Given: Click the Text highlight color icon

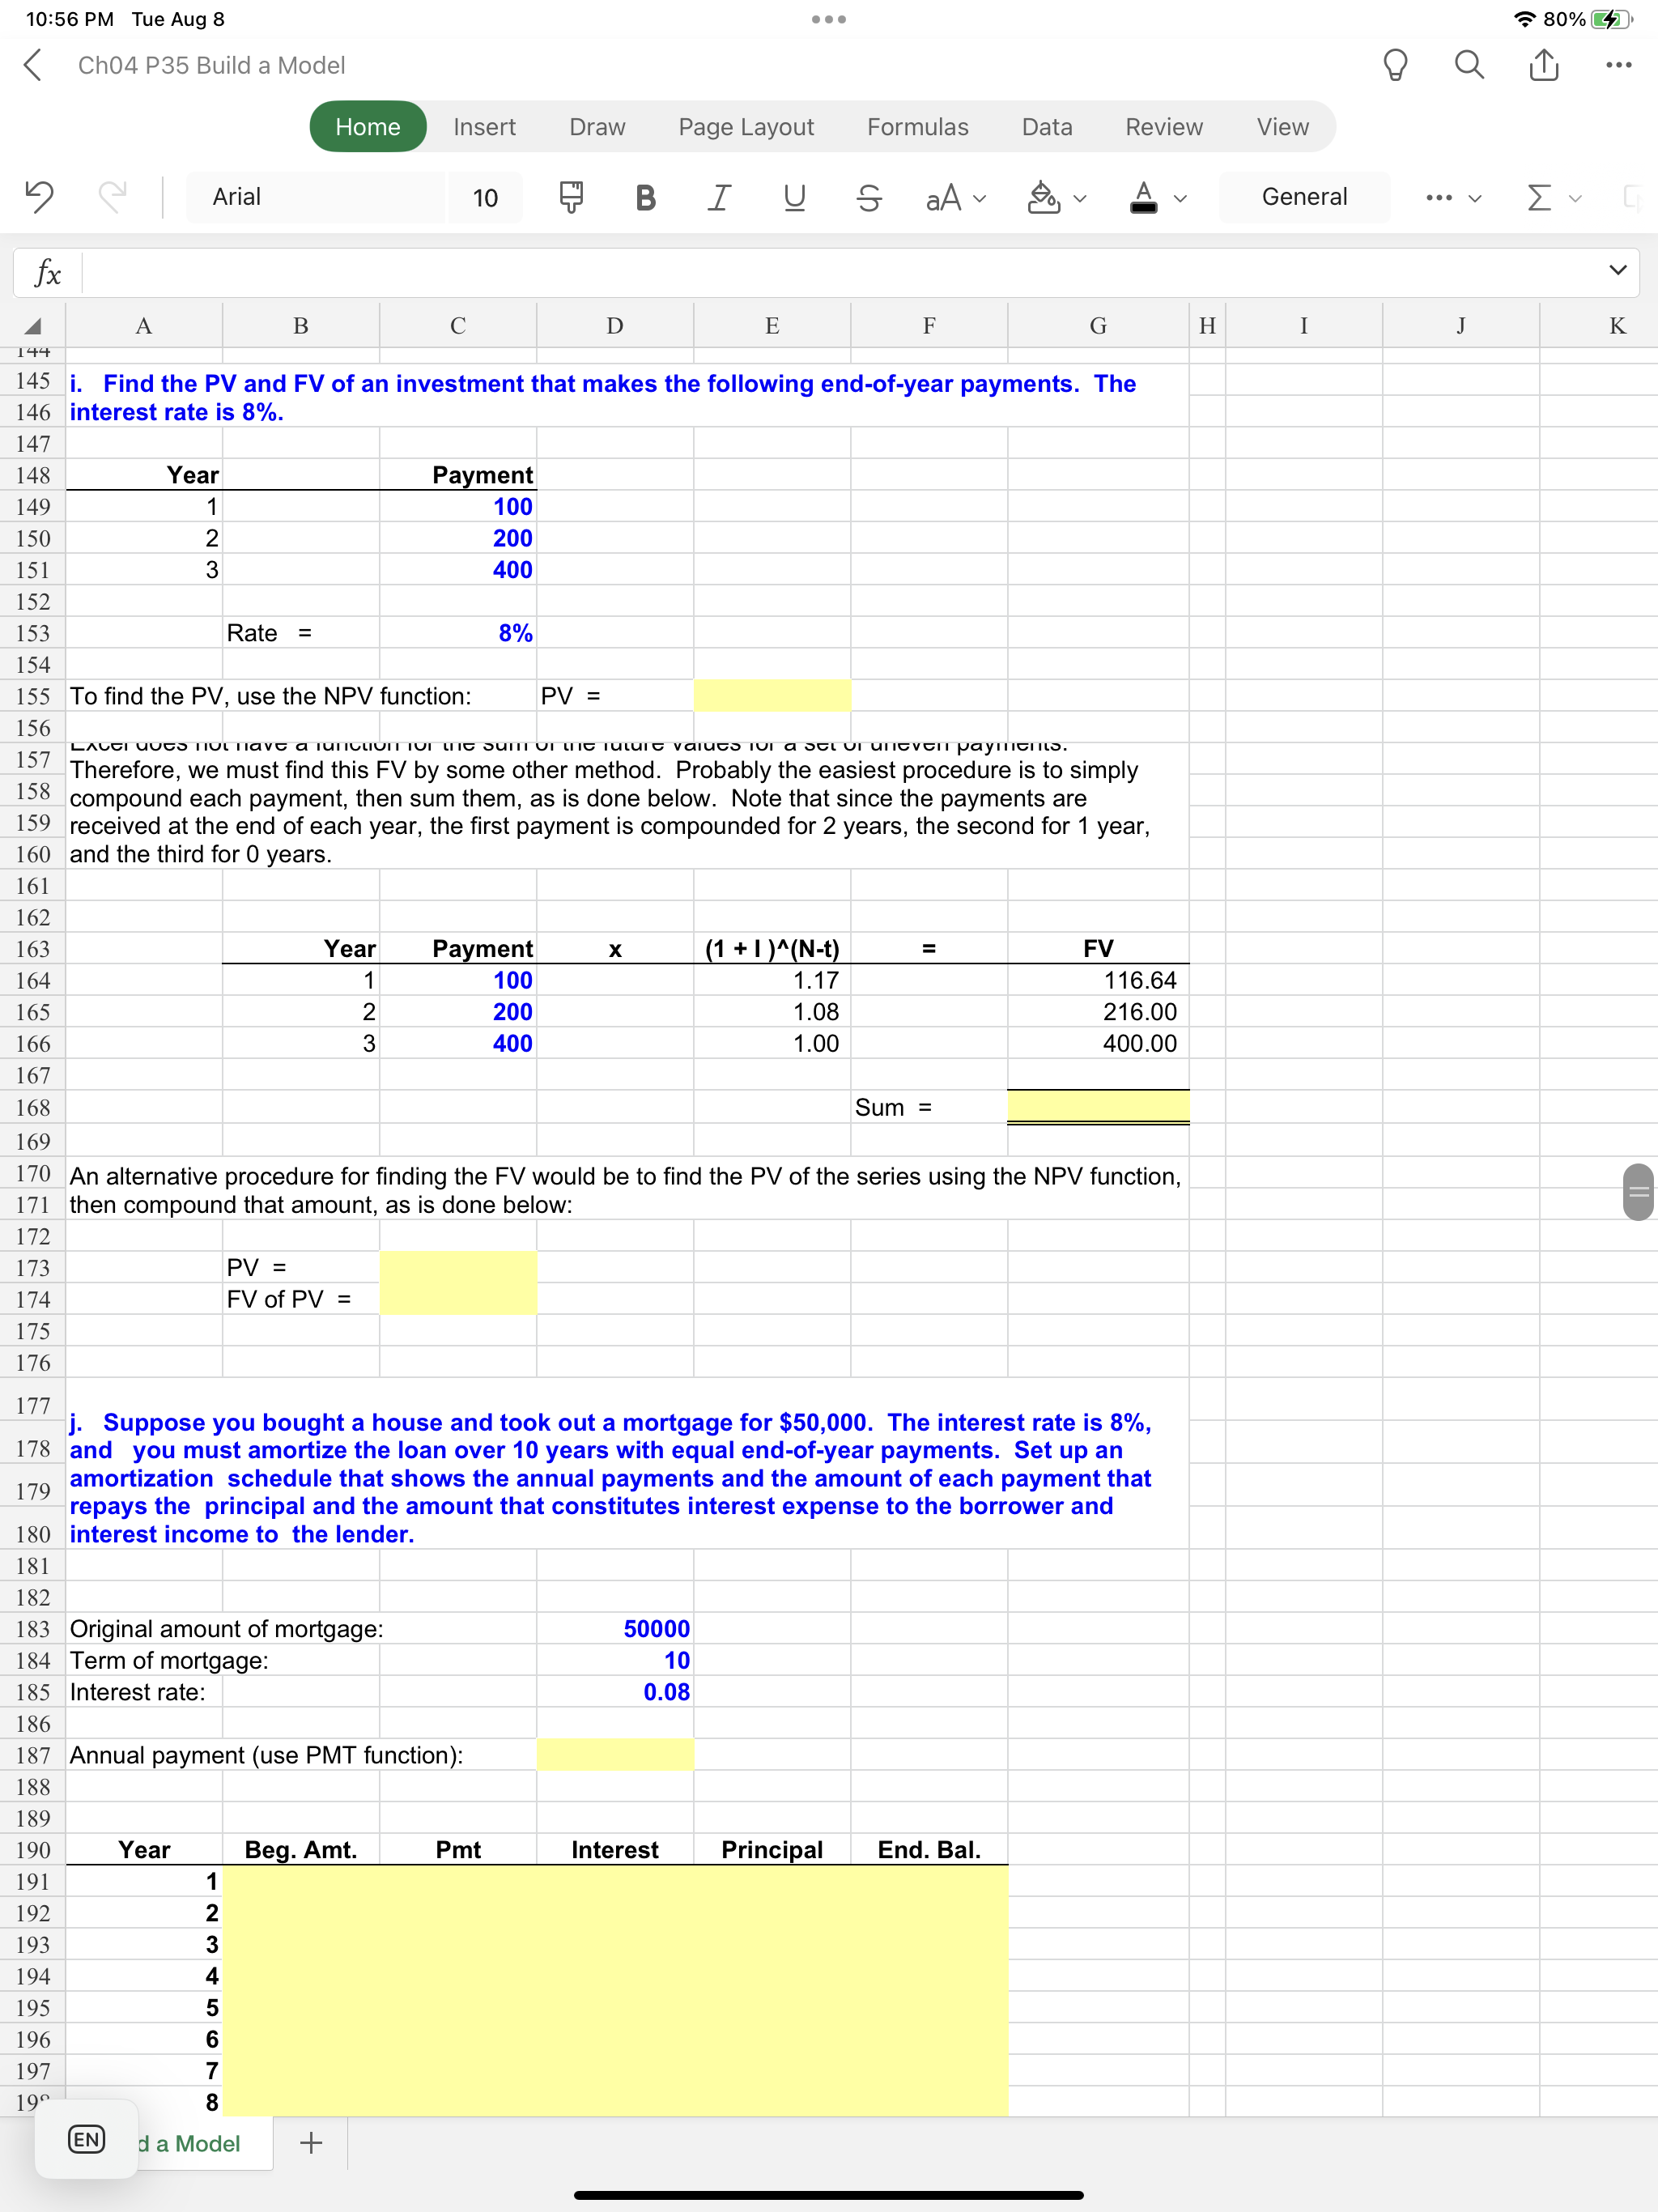Looking at the screenshot, I should pyautogui.click(x=1045, y=194).
